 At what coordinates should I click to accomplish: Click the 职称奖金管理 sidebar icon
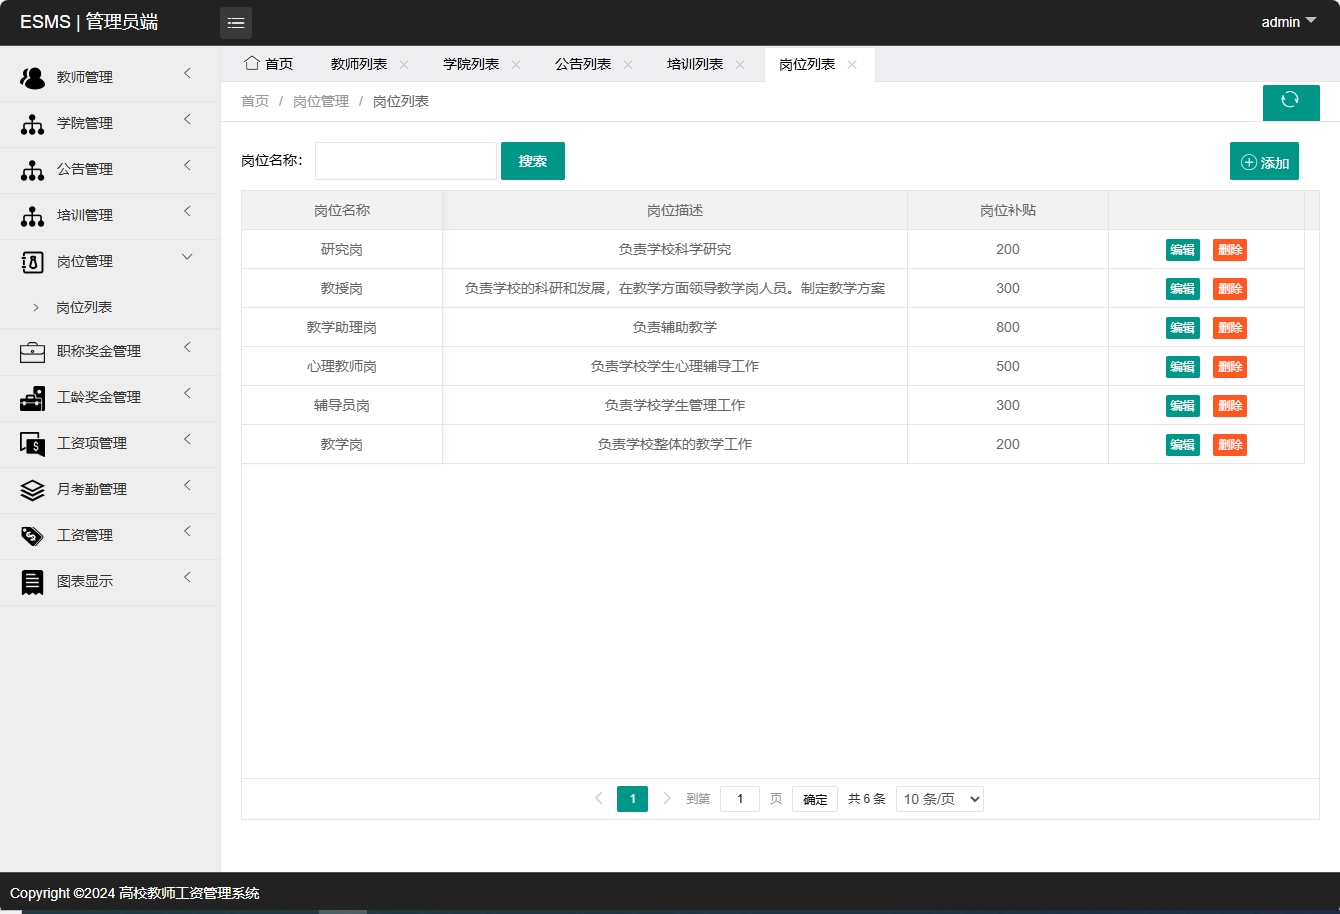tap(31, 351)
